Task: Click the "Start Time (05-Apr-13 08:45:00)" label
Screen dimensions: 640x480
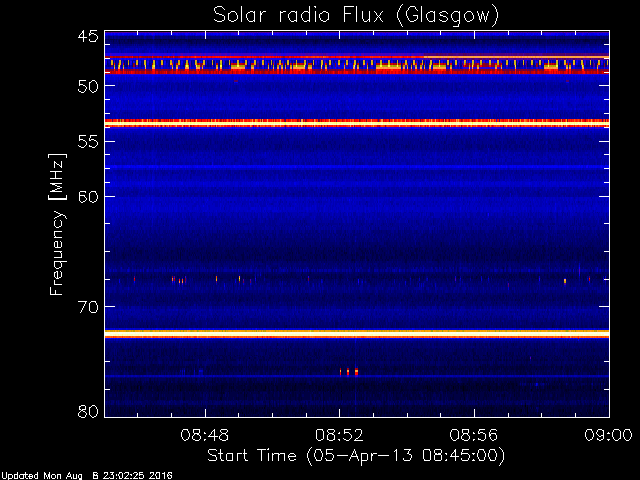Action: pos(356,456)
